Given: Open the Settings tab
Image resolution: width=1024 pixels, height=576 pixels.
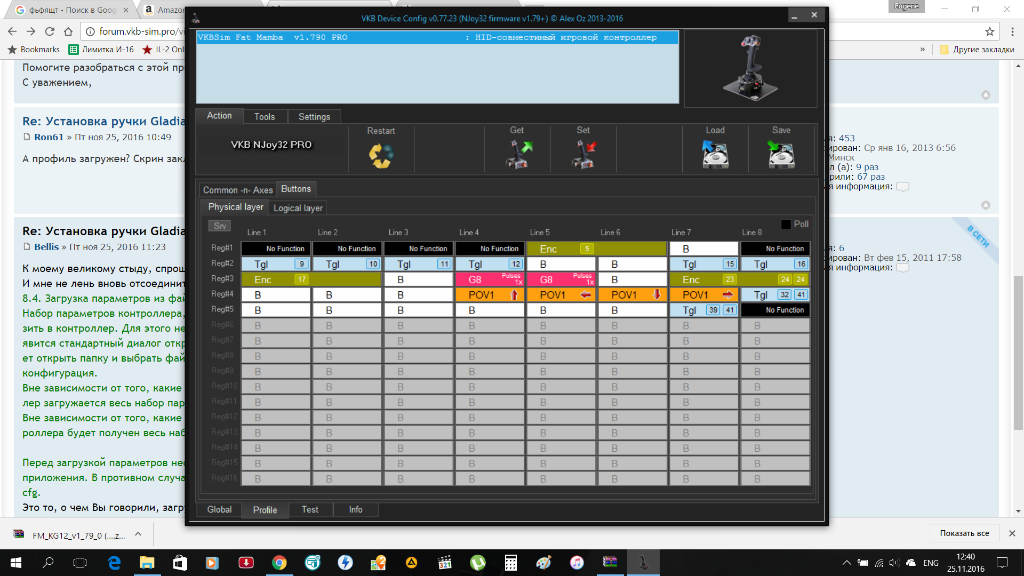Looking at the screenshot, I should coord(314,116).
